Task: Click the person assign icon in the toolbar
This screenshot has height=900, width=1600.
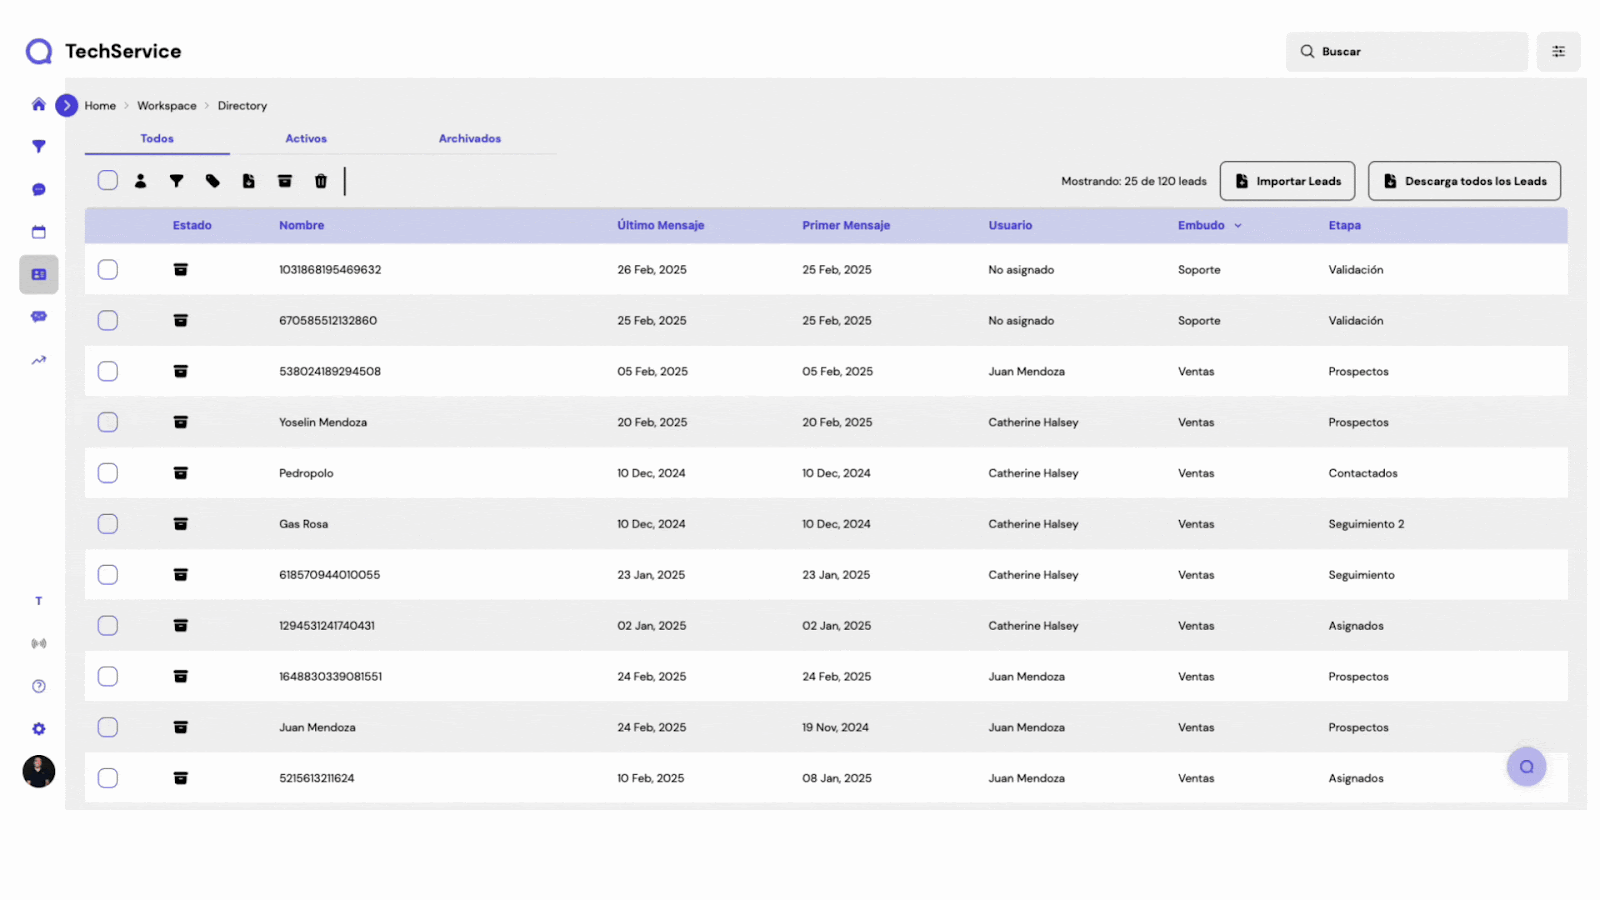Action: tap(141, 181)
